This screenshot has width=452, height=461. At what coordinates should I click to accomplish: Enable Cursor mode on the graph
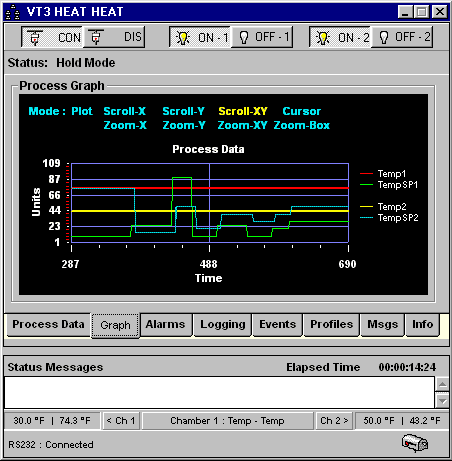pos(302,111)
